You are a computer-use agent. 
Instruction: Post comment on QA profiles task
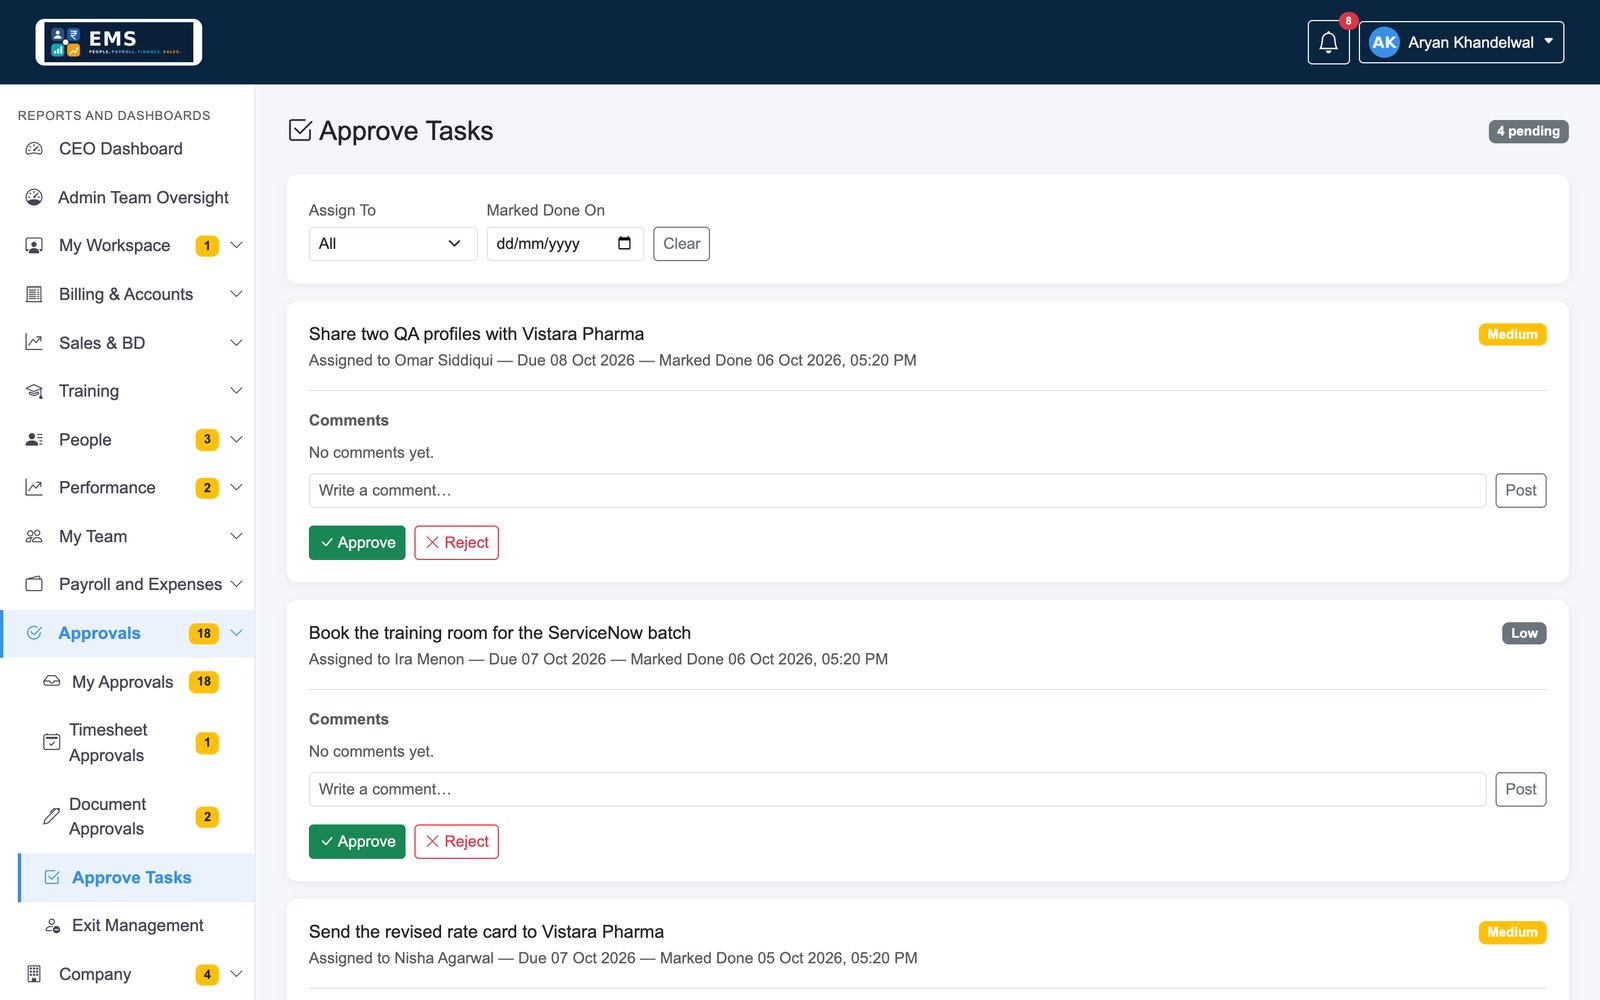click(x=1521, y=490)
